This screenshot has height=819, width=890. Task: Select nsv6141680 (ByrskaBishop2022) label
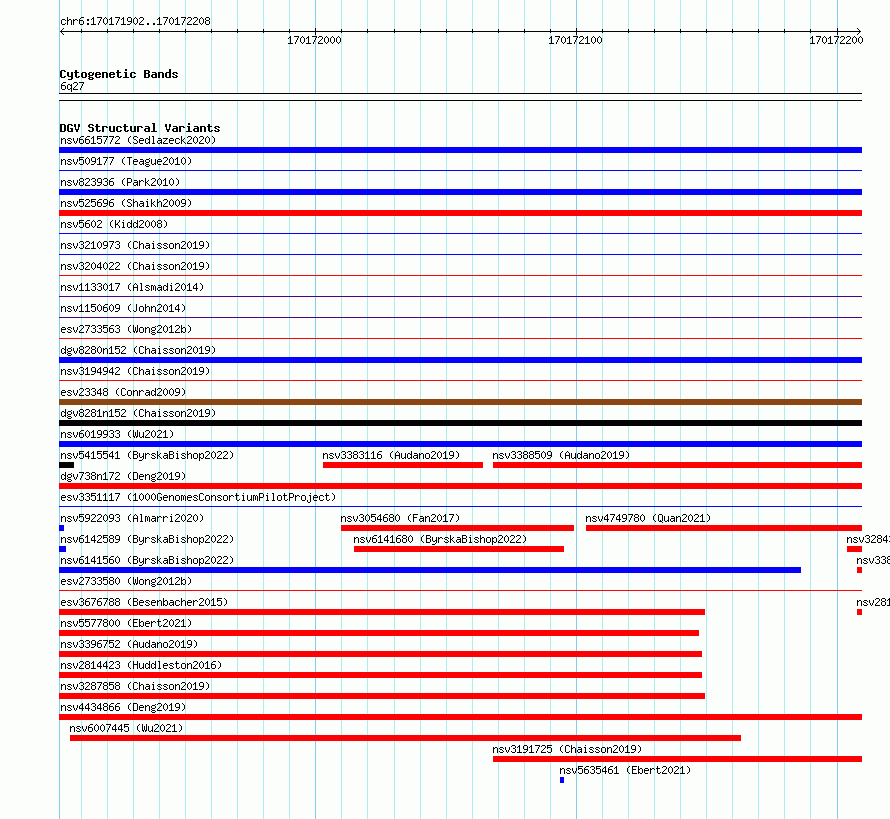click(440, 539)
